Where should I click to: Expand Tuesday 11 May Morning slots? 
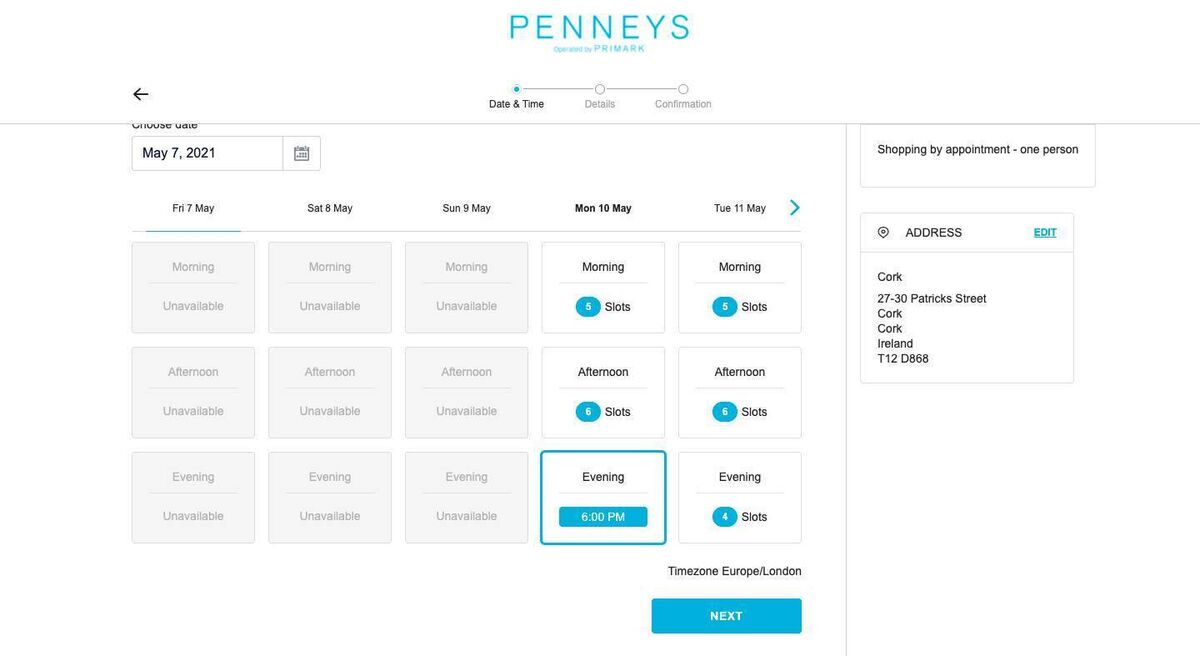point(739,288)
